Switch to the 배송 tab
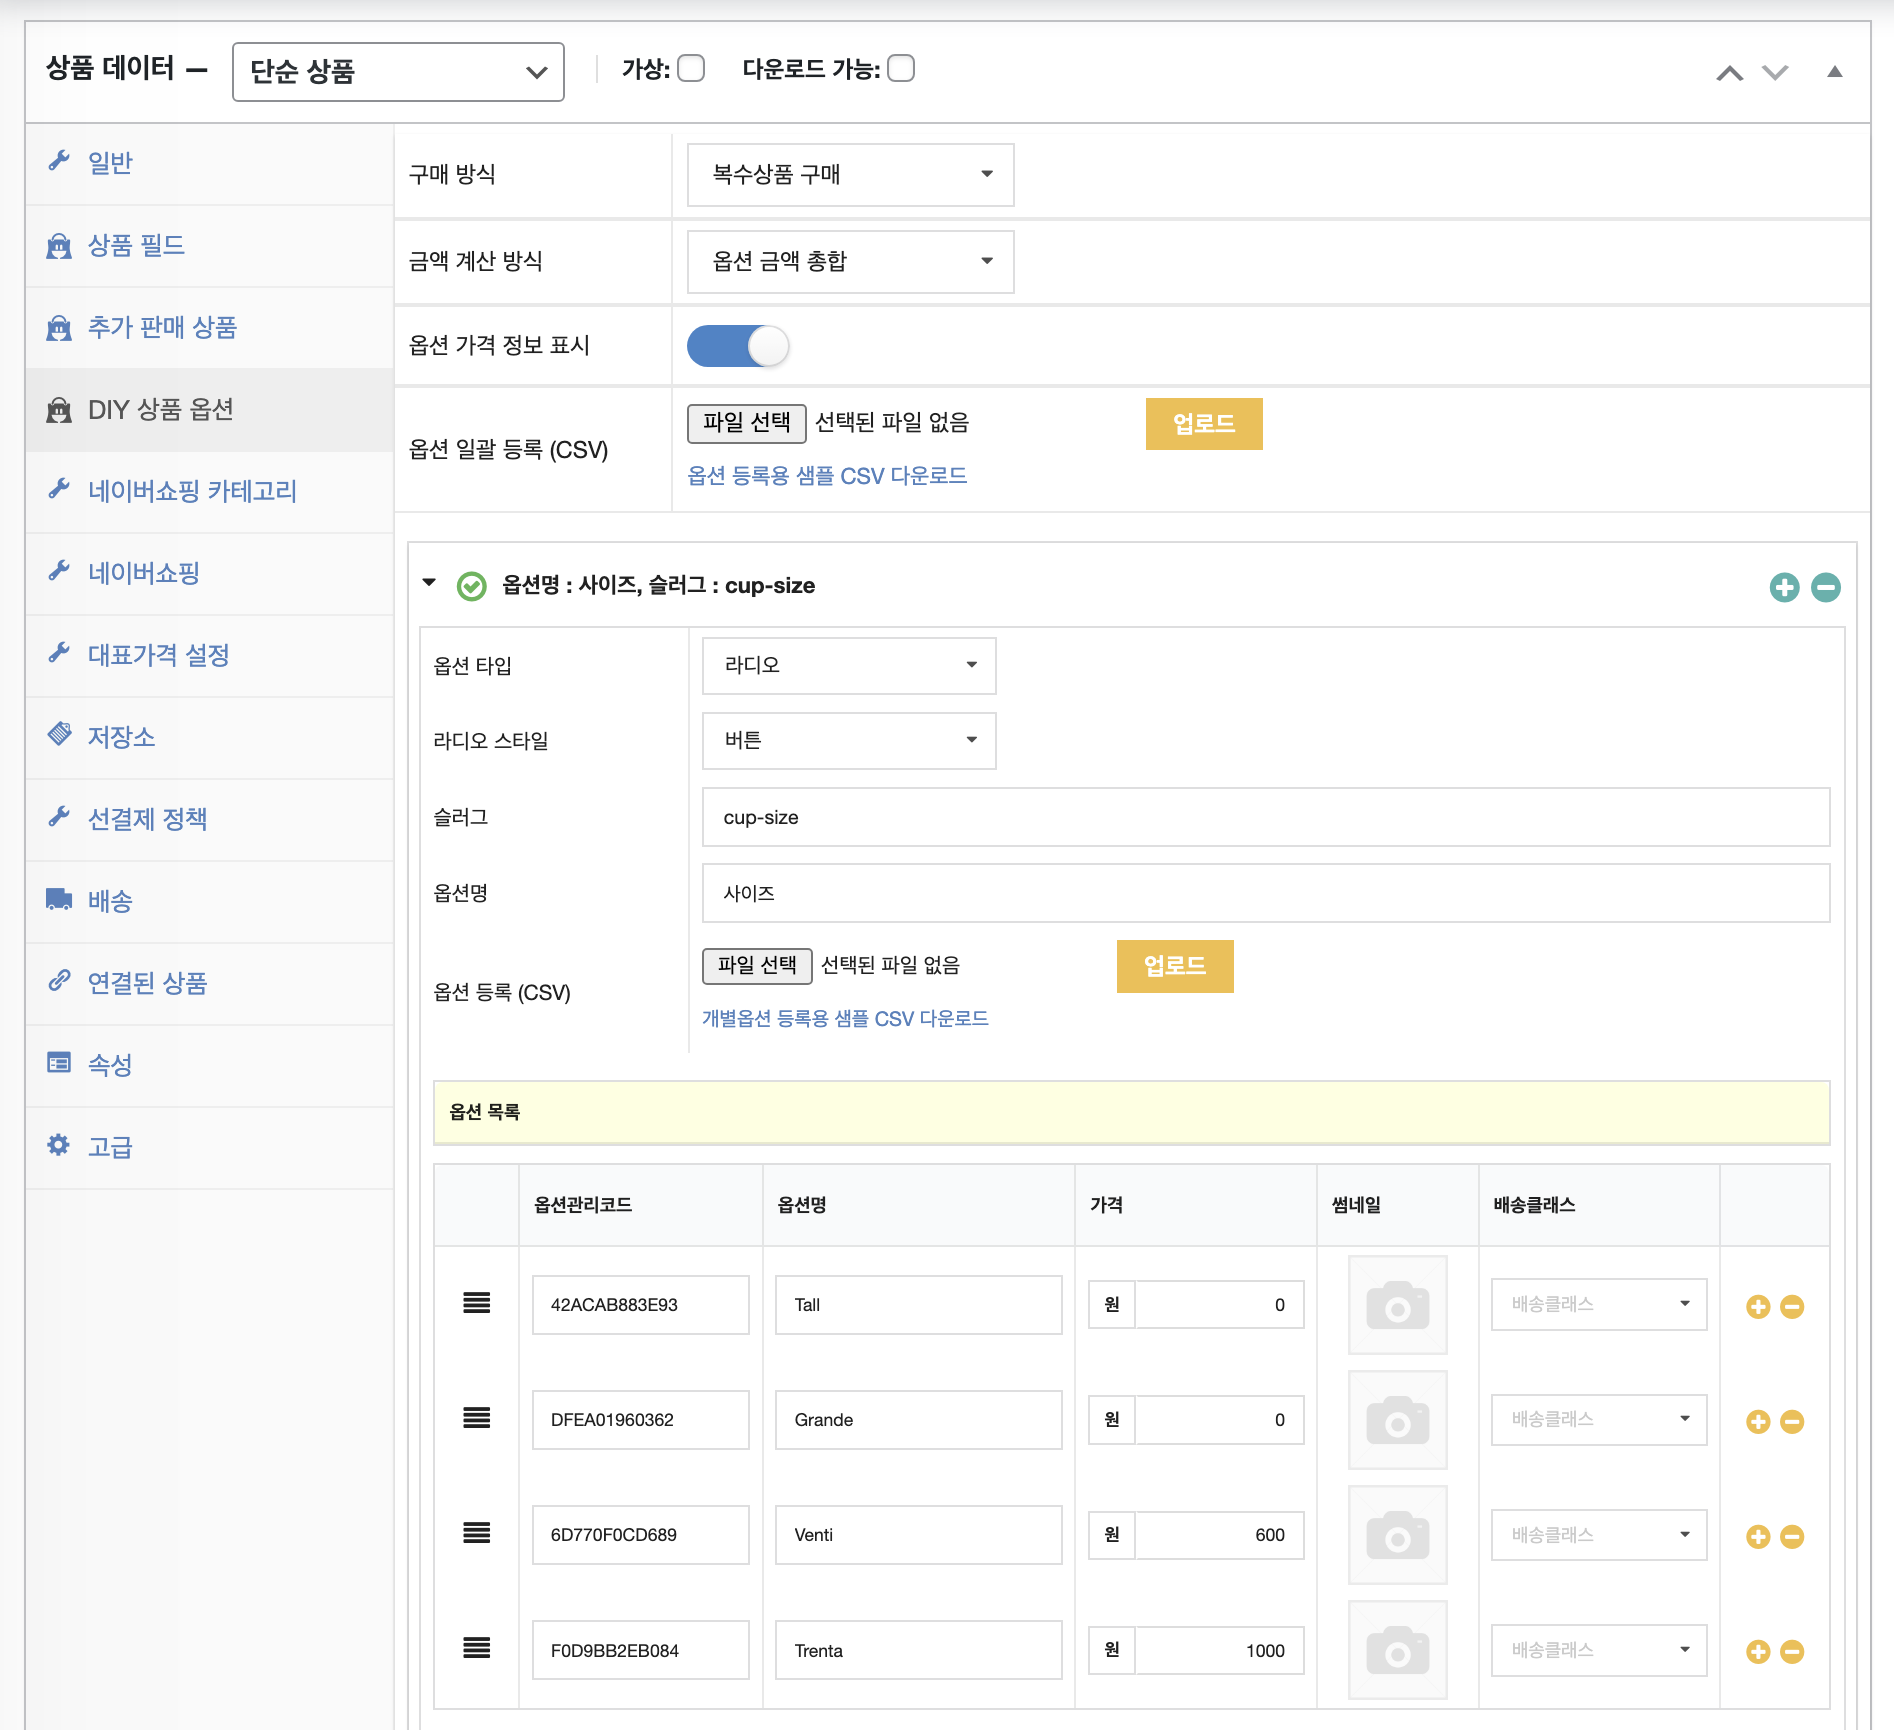Image resolution: width=1894 pixels, height=1730 pixels. click(110, 901)
